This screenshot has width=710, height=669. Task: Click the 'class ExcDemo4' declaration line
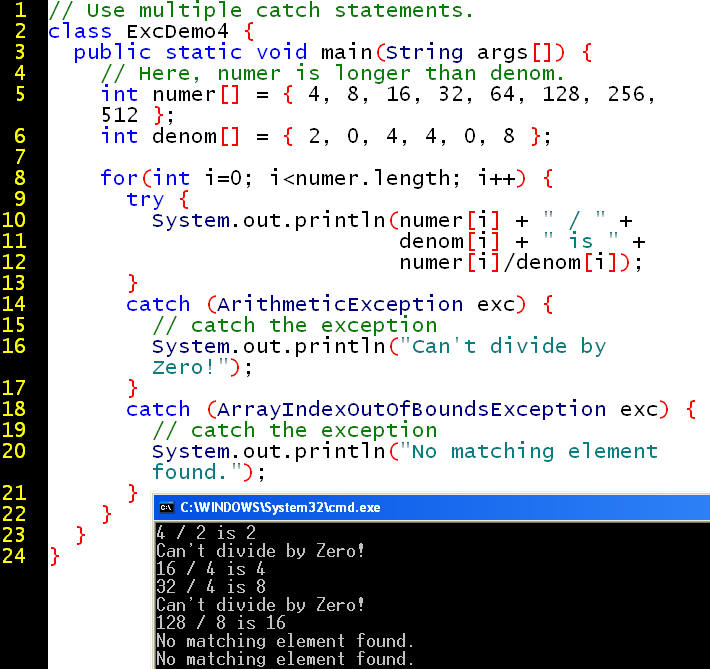tap(151, 31)
